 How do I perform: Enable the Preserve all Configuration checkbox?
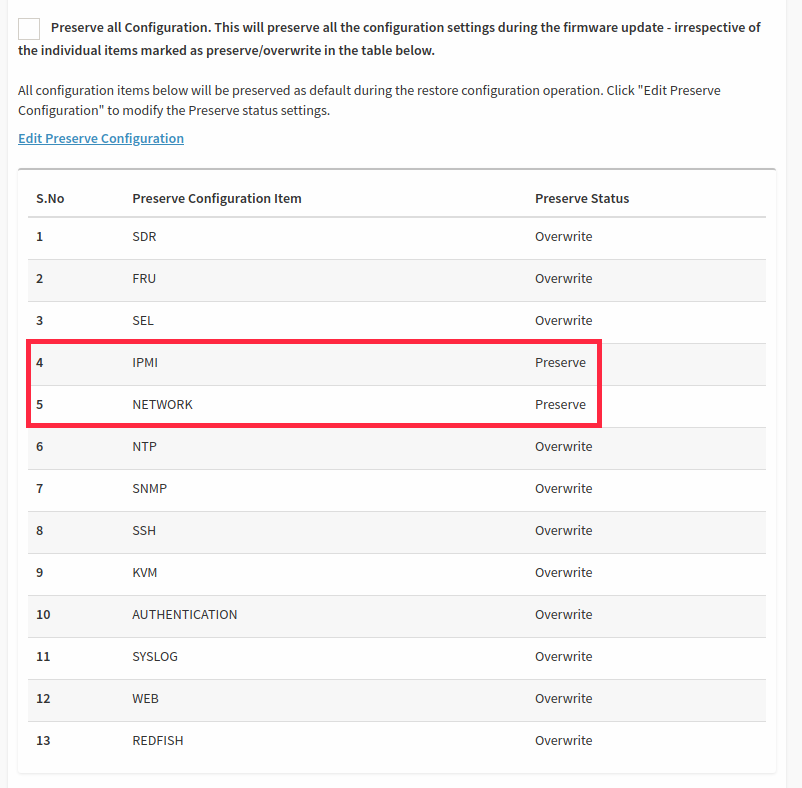point(29,29)
